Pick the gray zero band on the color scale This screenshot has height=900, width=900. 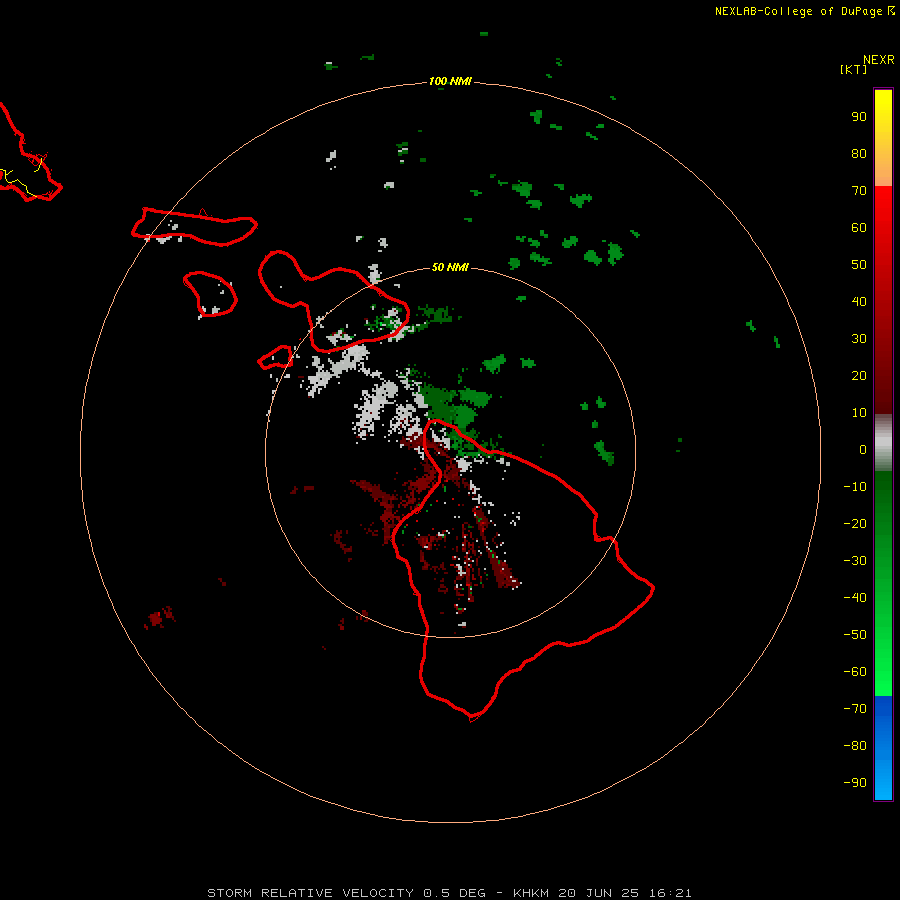coord(883,443)
